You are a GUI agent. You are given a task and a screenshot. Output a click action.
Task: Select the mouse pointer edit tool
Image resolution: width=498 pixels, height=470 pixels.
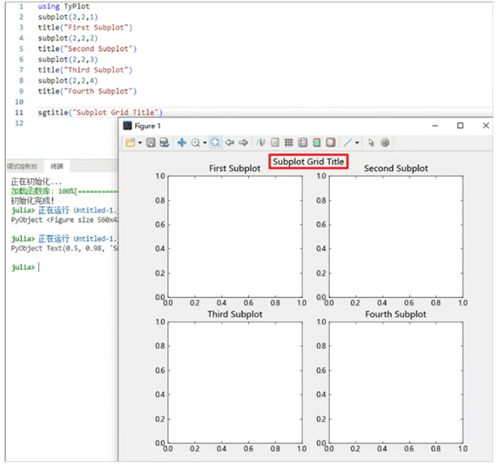pos(371,143)
